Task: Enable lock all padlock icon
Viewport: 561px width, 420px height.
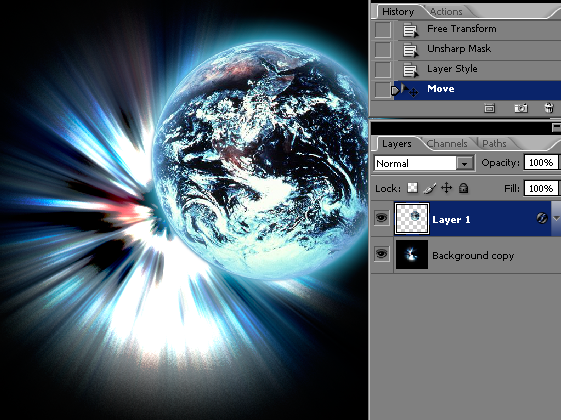Action: click(x=464, y=188)
